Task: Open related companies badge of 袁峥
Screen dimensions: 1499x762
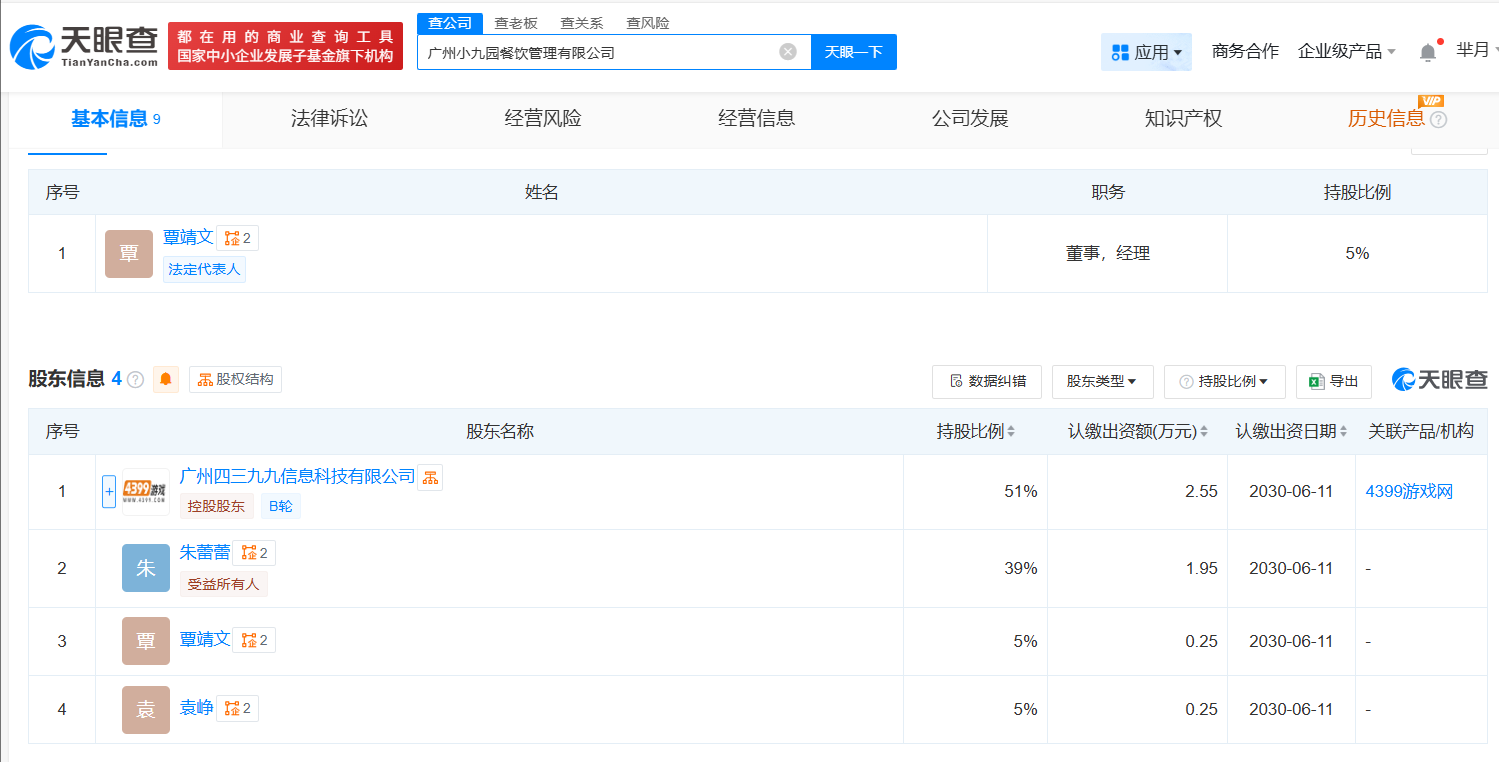Action: click(237, 709)
